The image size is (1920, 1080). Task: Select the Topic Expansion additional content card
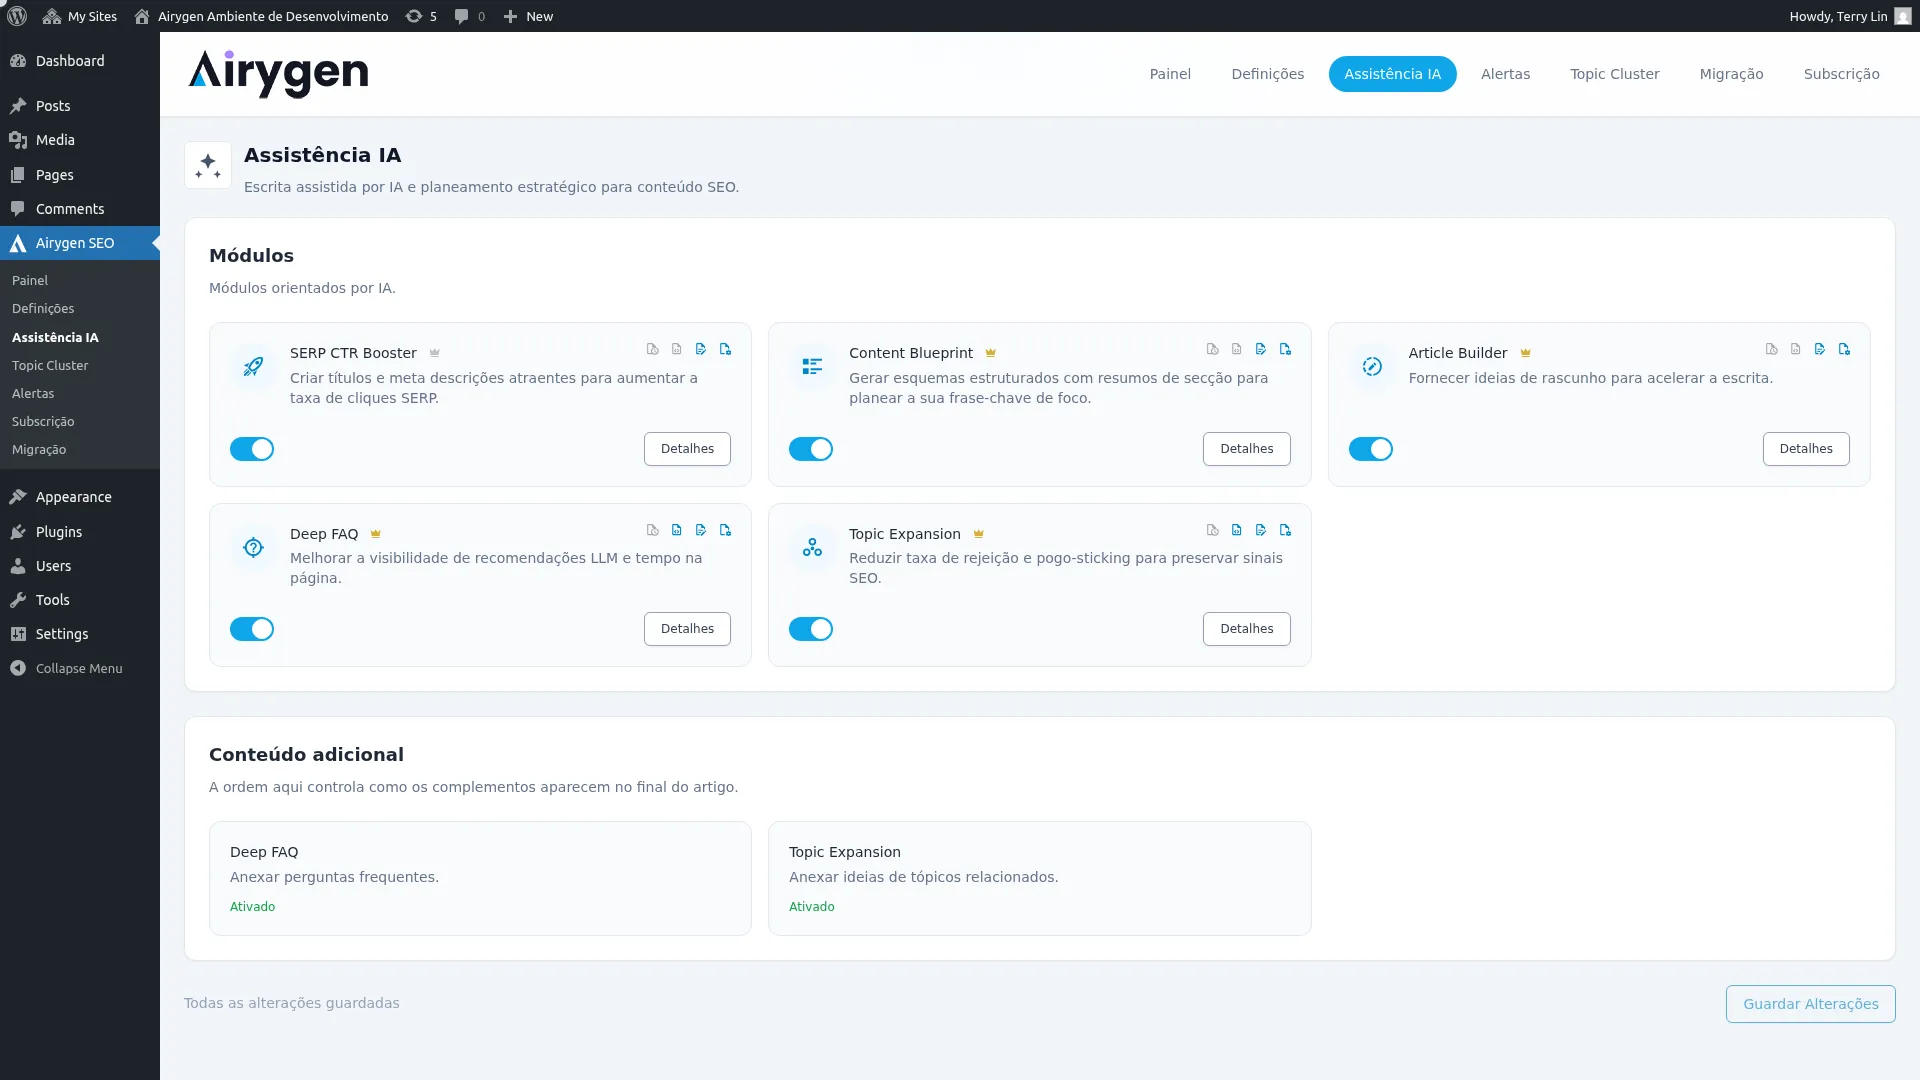[1039, 879]
